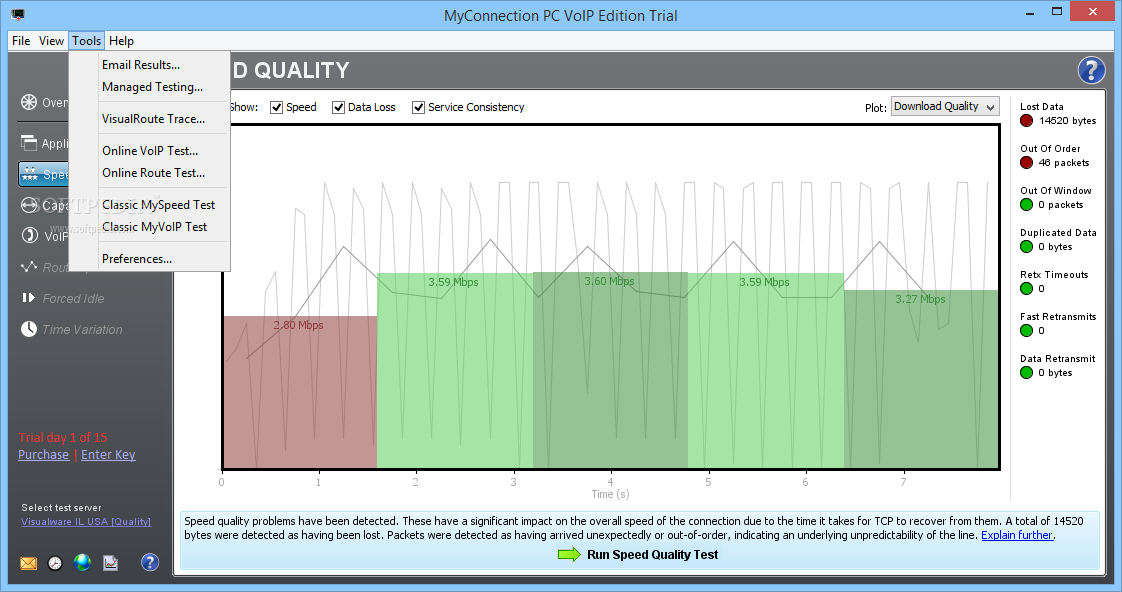Click the 46 packets value
The width and height of the screenshot is (1122, 592).
point(1064,162)
